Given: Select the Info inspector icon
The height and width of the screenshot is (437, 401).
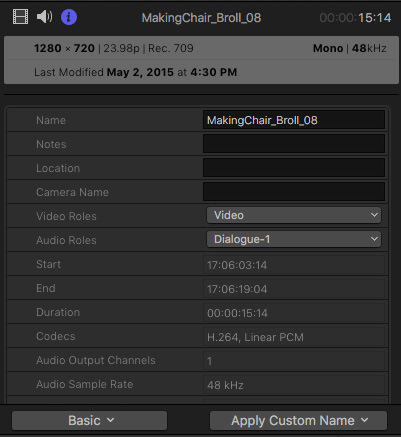Looking at the screenshot, I should click(69, 17).
